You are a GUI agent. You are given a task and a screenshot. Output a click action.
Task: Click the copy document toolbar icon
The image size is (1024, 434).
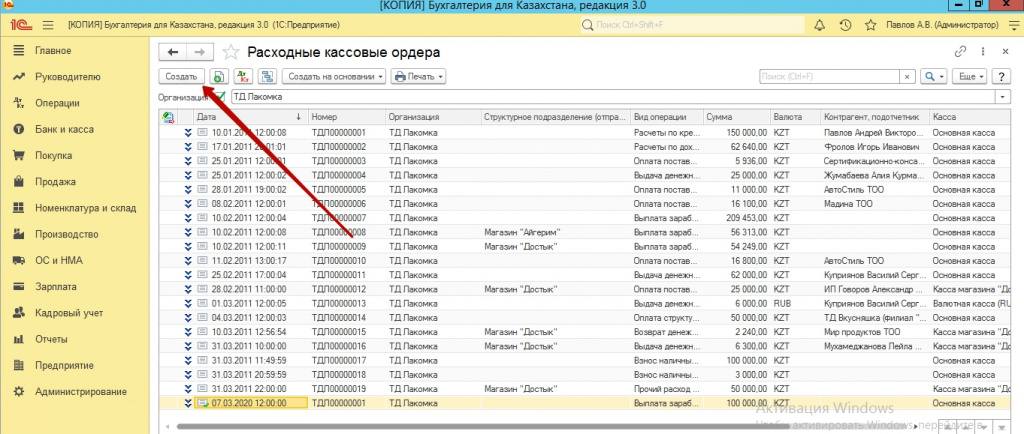[219, 76]
